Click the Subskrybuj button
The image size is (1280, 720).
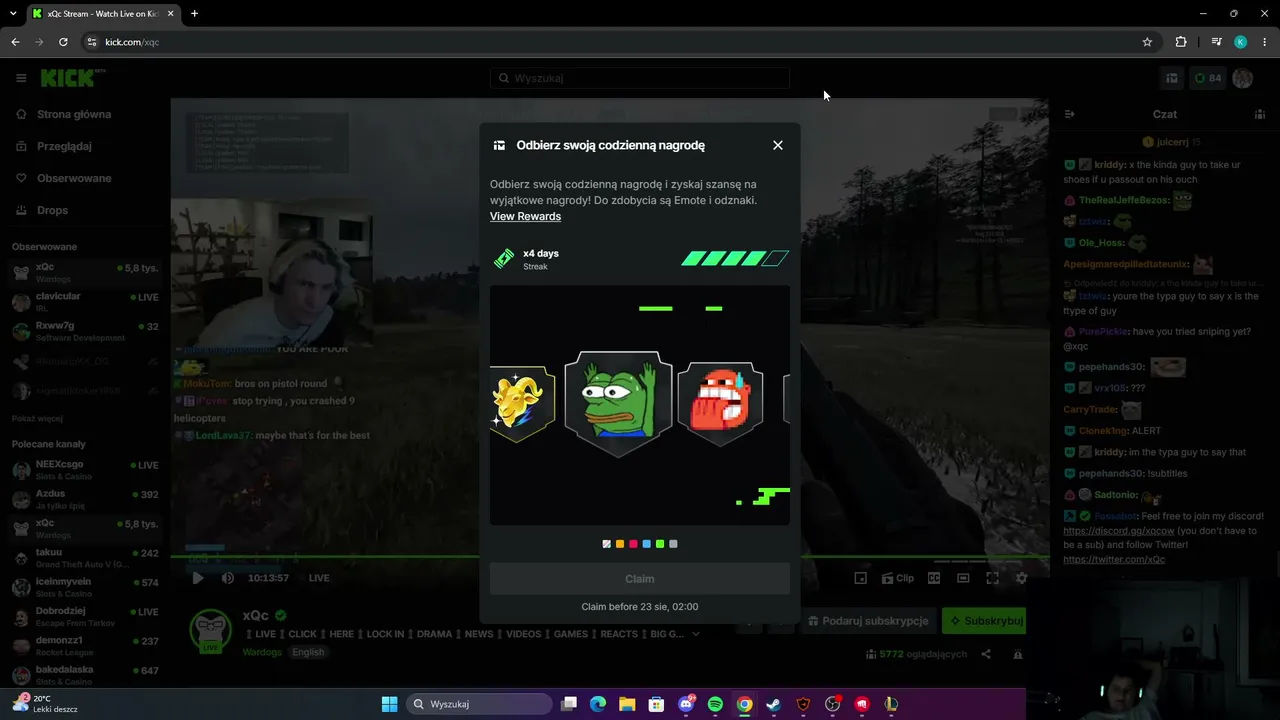(985, 621)
